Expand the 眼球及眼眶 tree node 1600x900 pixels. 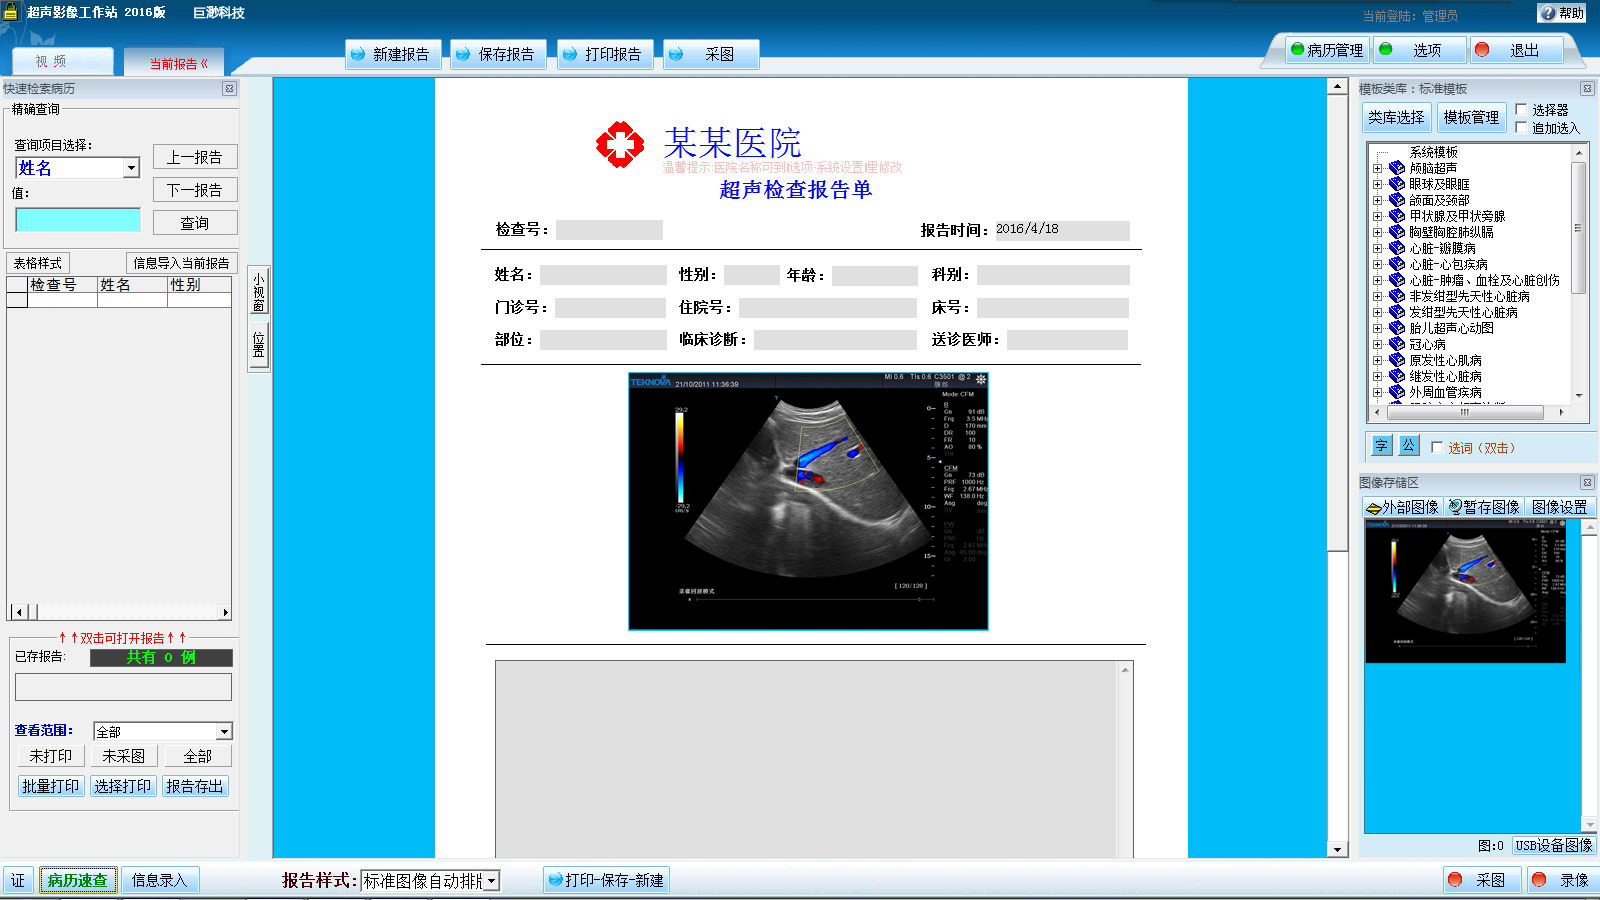tap(1378, 184)
